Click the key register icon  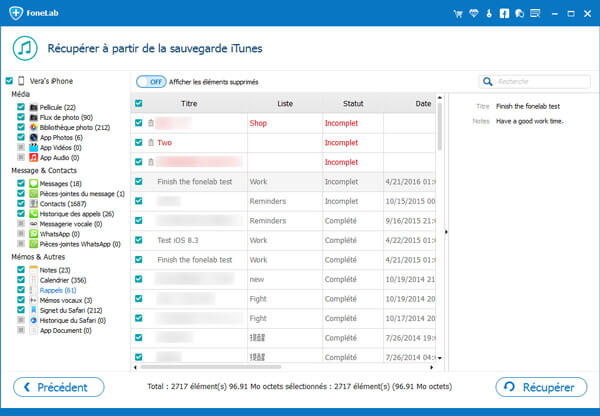pos(489,13)
